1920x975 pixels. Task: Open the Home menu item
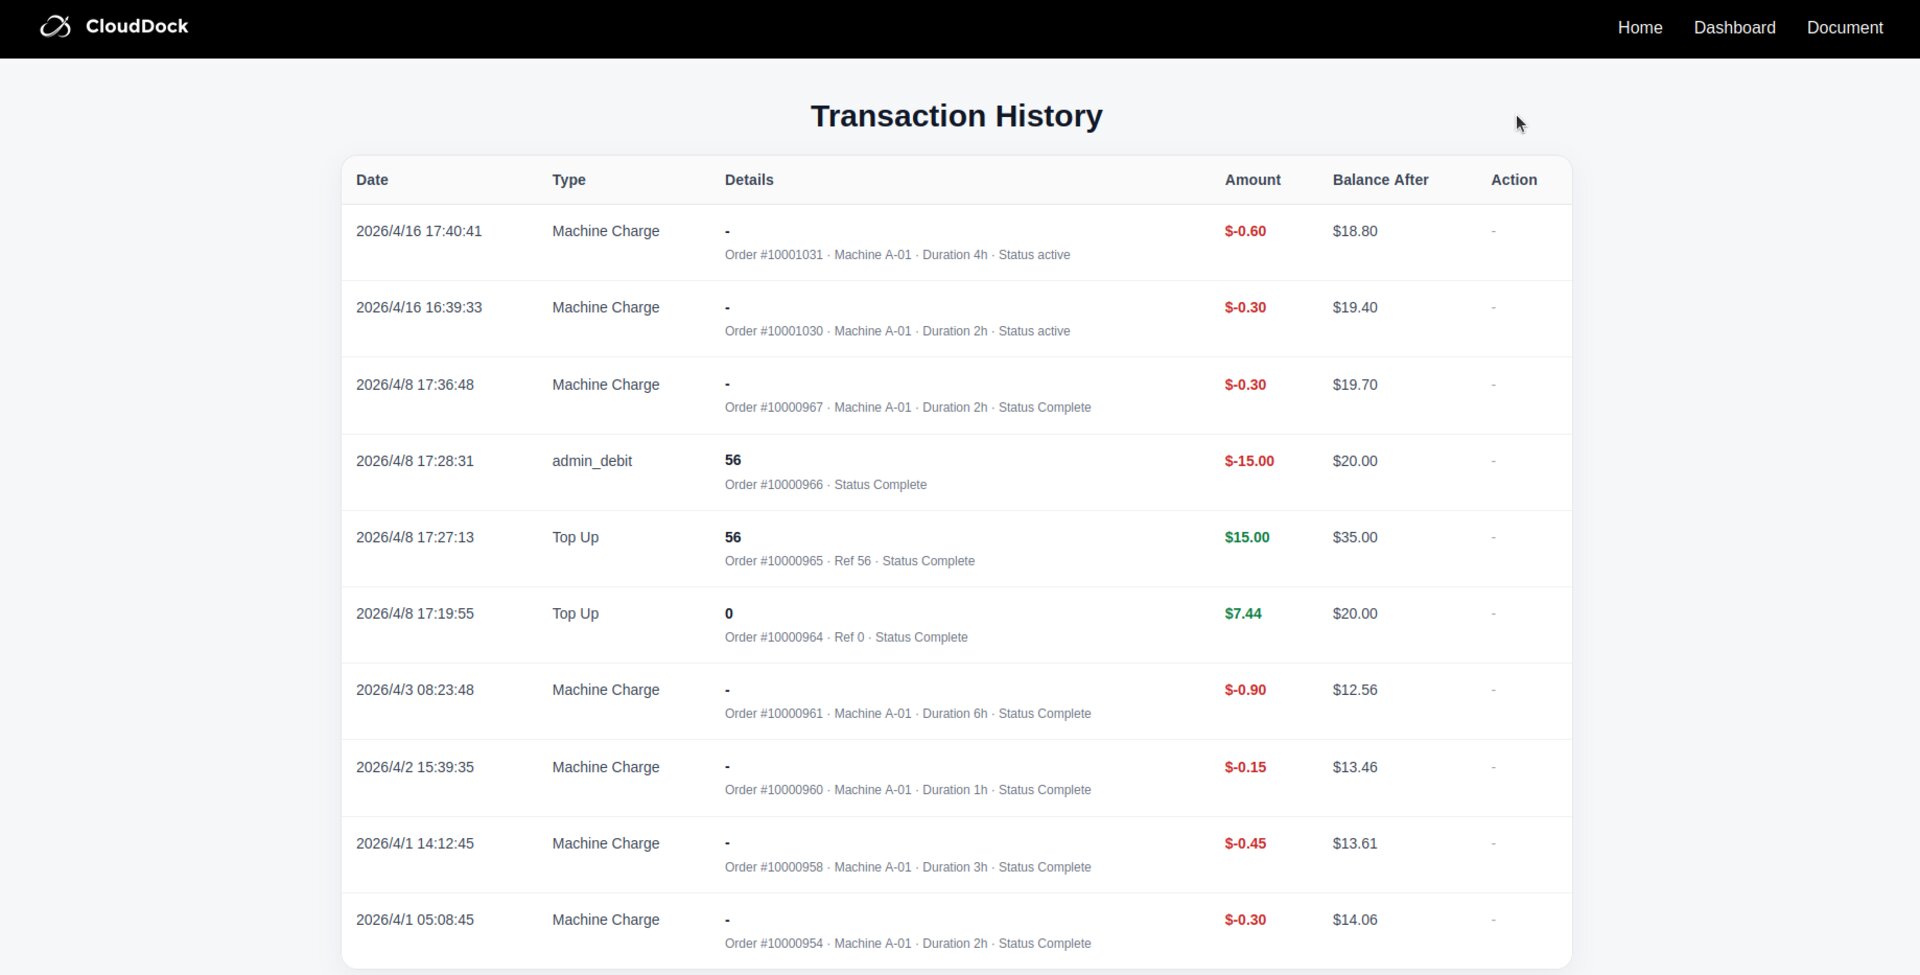(1639, 28)
